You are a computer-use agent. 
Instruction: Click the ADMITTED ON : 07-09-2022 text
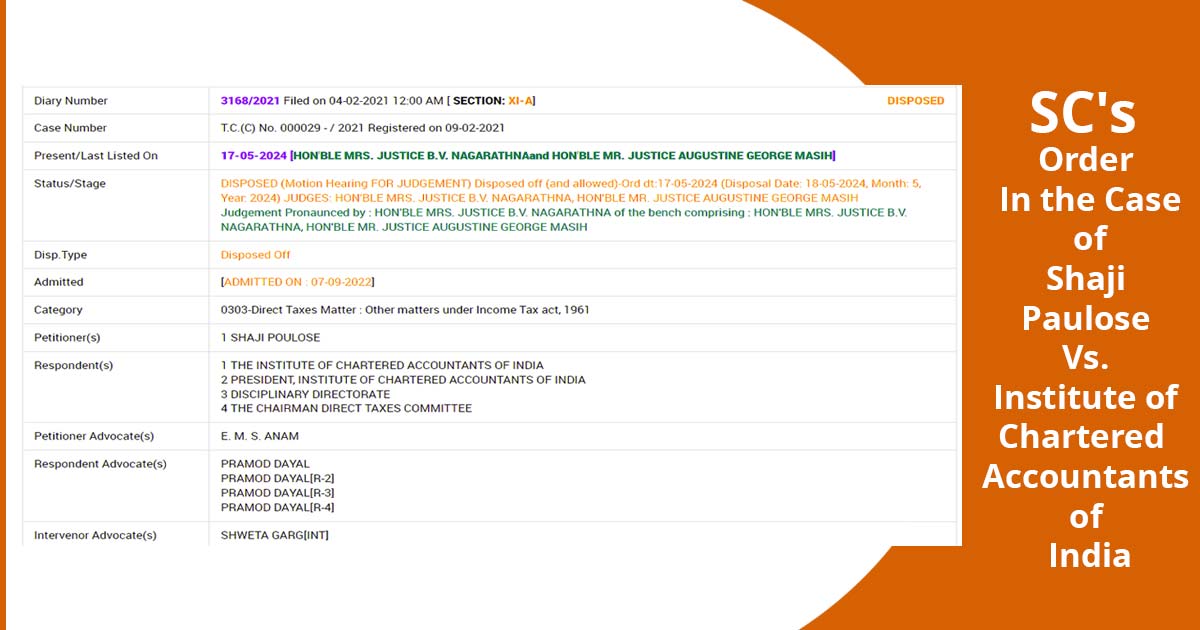click(x=298, y=282)
